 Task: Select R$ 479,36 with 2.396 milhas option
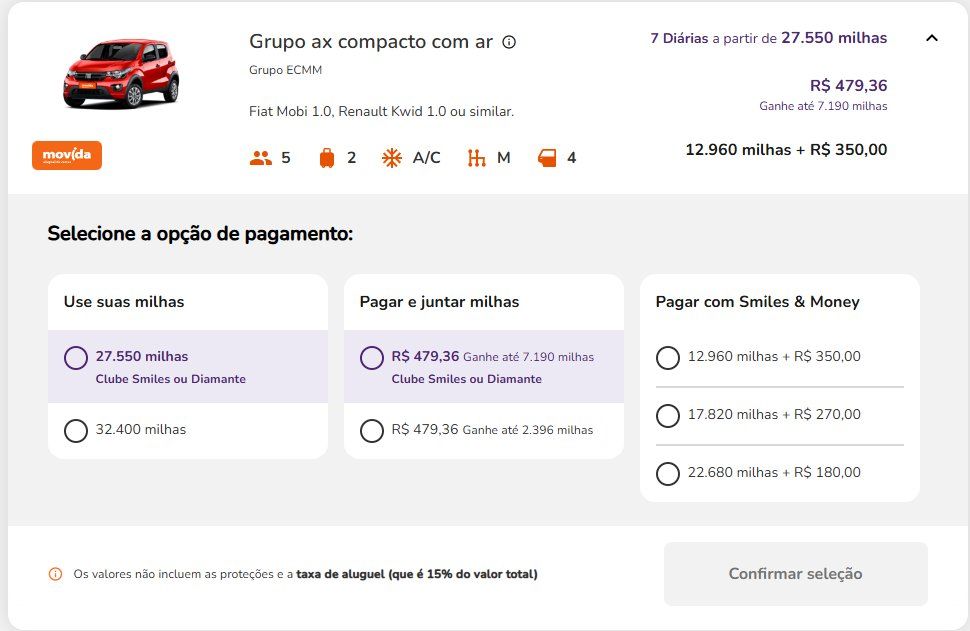(x=372, y=431)
